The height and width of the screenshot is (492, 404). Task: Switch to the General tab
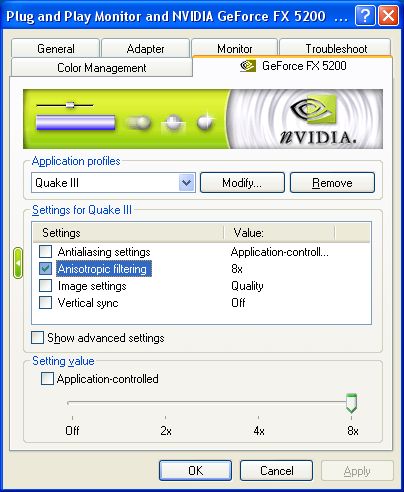click(x=55, y=49)
